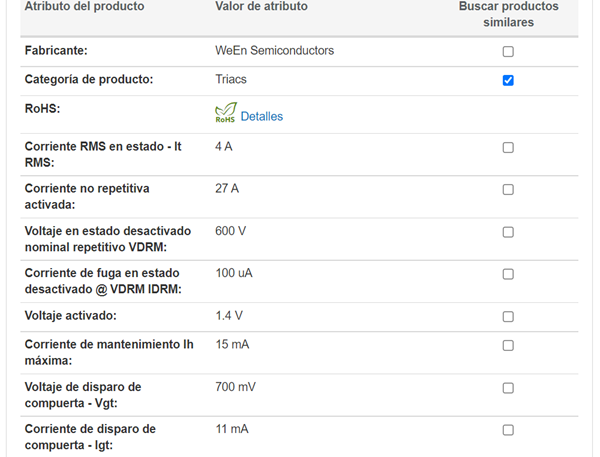Click the green RoHS leaf icon

pyautogui.click(x=226, y=114)
